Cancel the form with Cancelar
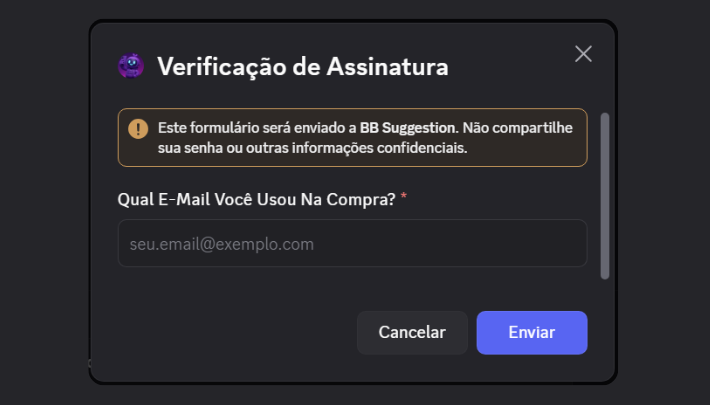Viewport: 710px width, 405px height. tap(412, 333)
